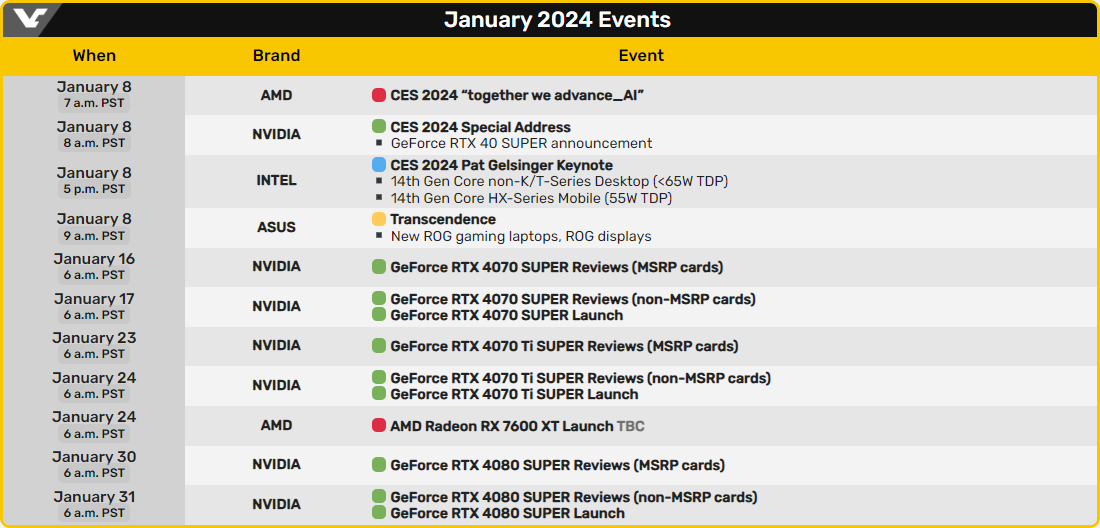Click green square beside RTX 4070 SUPER Reviews (non-MSRP cards)

[379, 299]
